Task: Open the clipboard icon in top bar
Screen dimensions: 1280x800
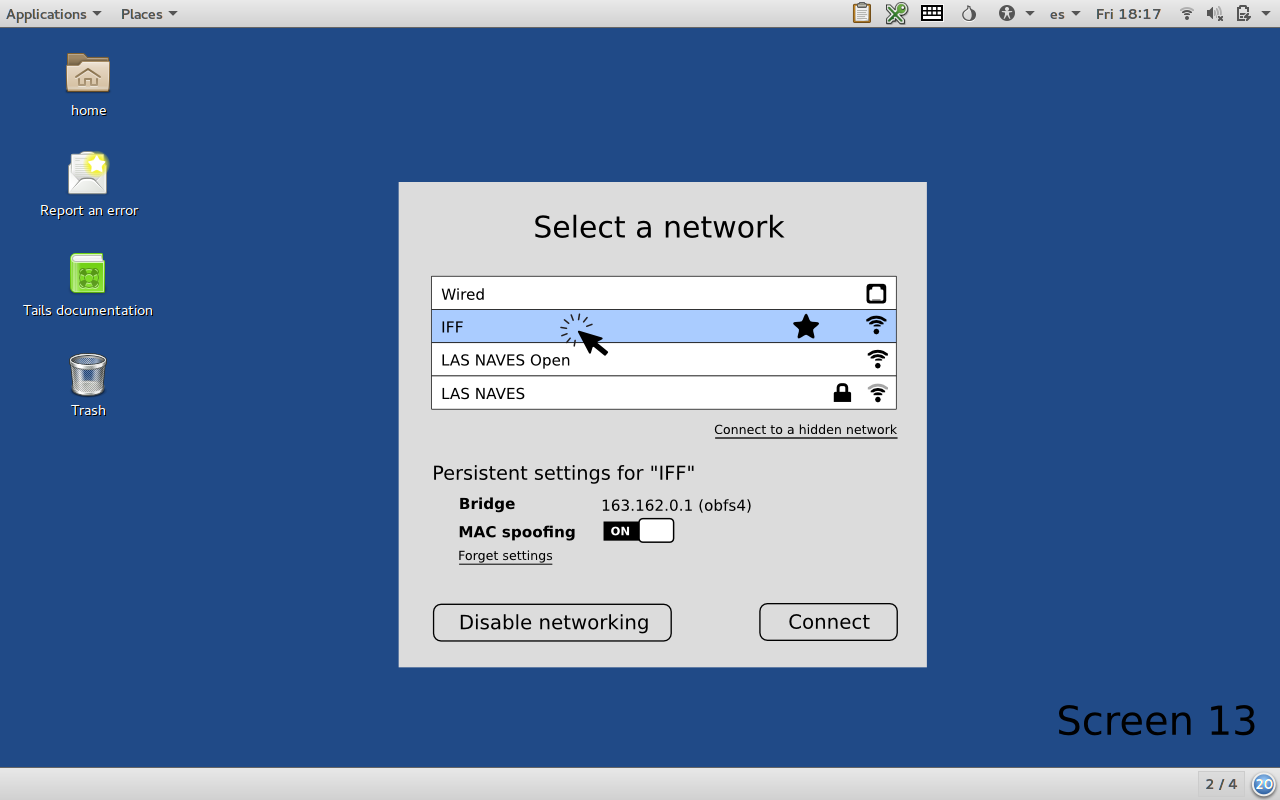Action: (x=861, y=13)
